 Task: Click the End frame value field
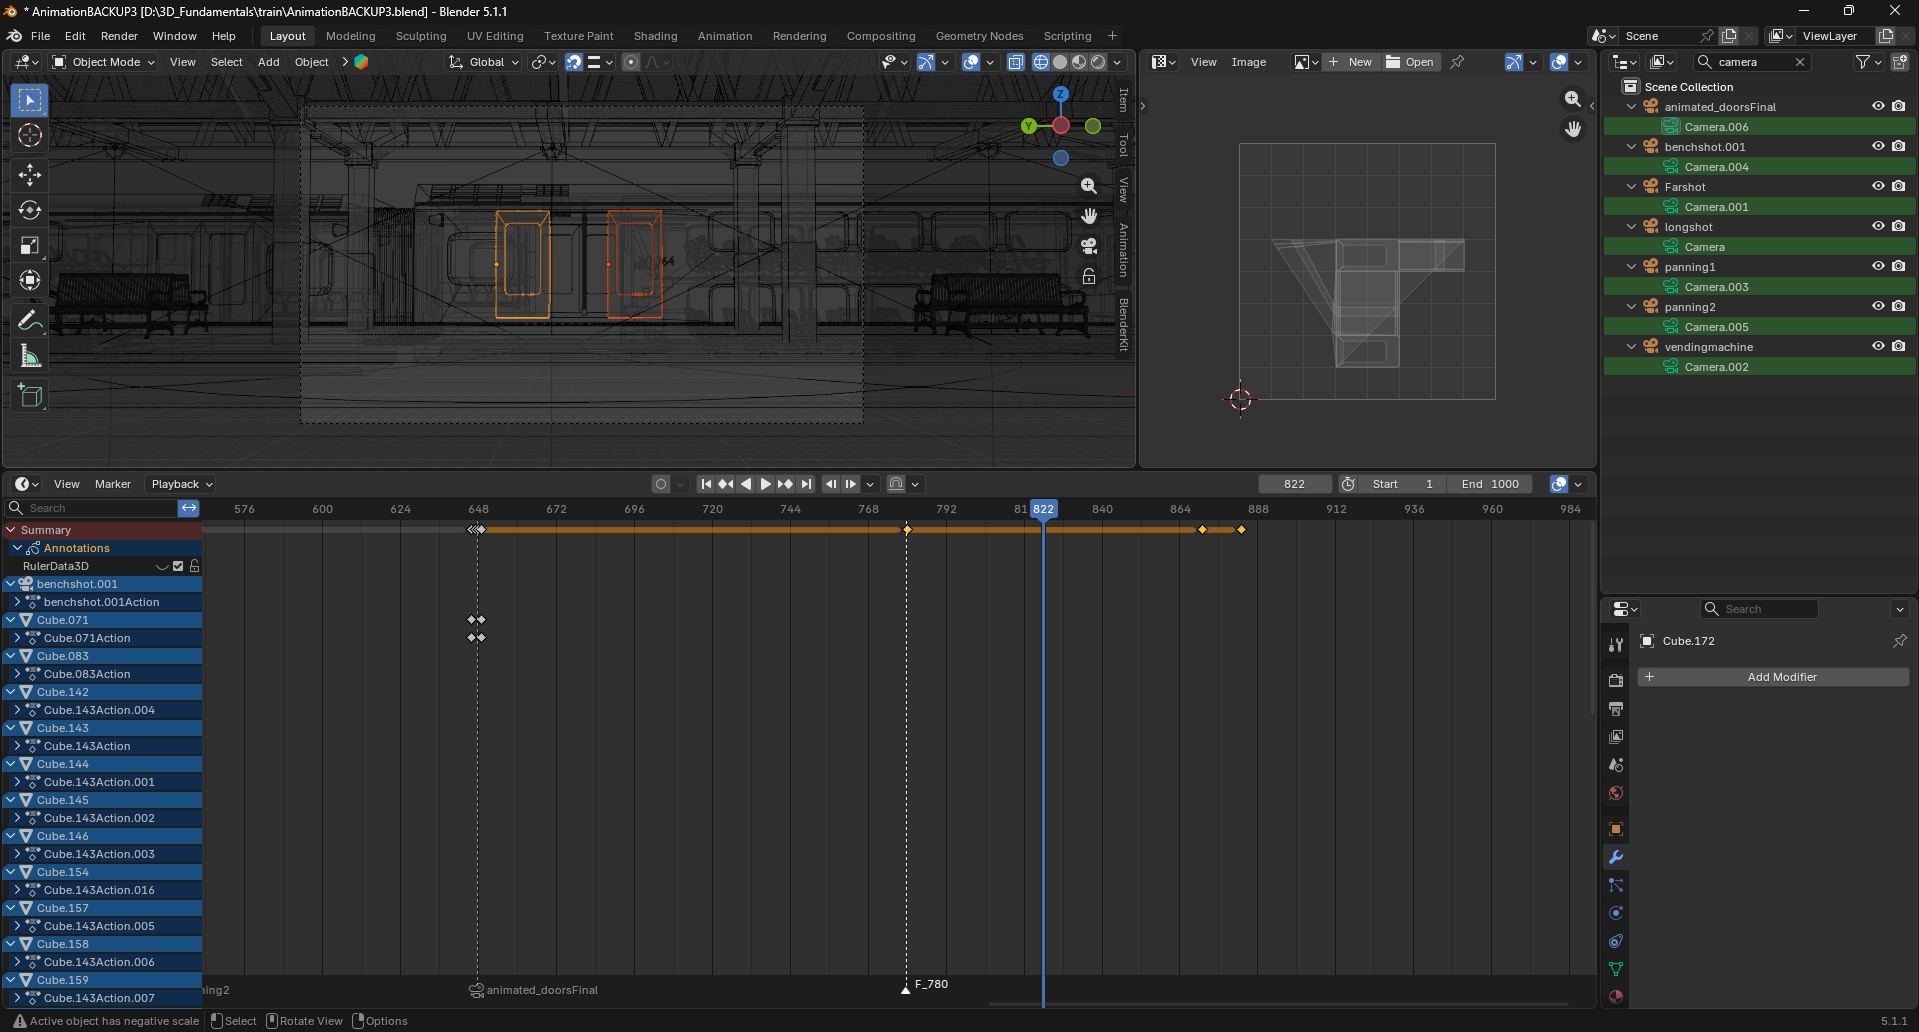pos(1491,484)
